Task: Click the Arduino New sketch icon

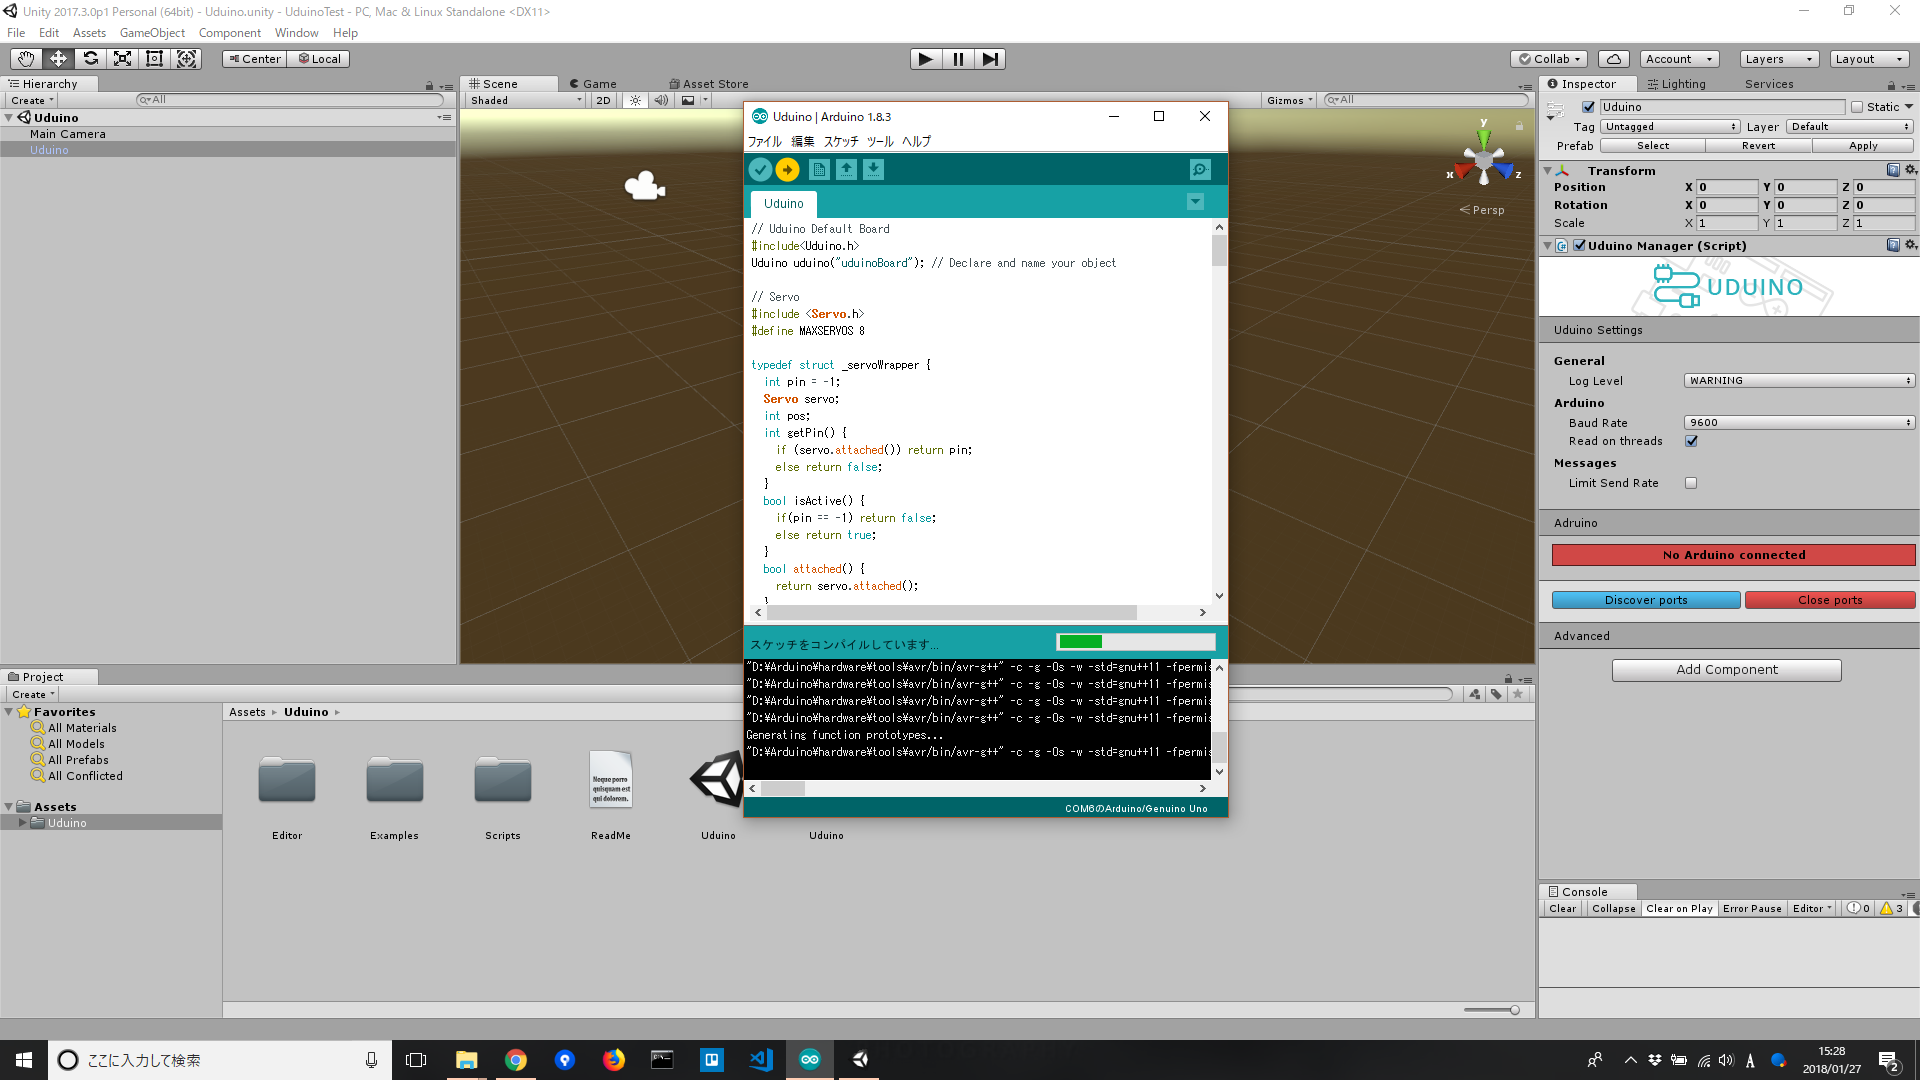Action: [819, 170]
